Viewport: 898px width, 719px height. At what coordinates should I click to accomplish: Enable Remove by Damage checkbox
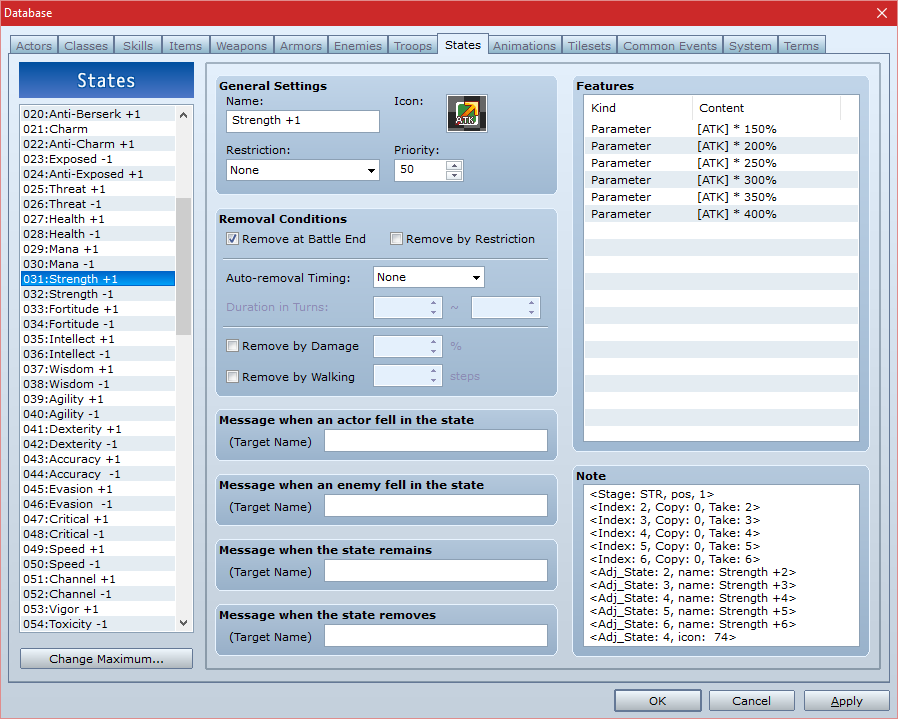tap(233, 346)
